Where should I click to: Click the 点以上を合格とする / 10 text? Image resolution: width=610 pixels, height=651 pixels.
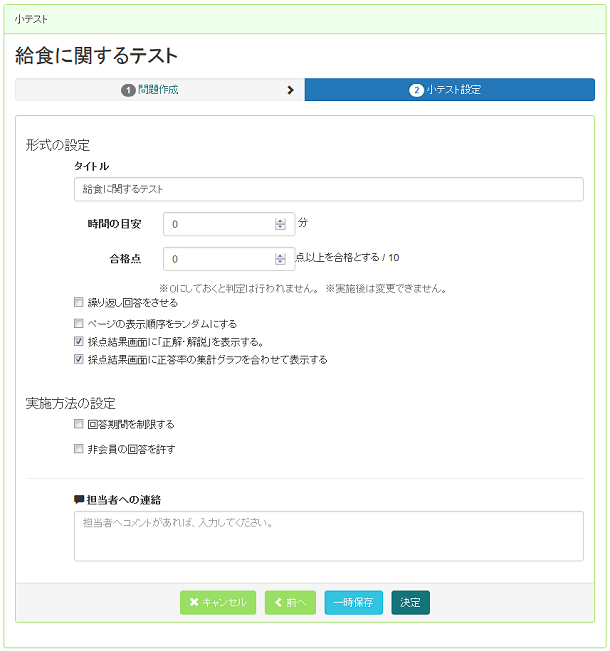point(347,257)
